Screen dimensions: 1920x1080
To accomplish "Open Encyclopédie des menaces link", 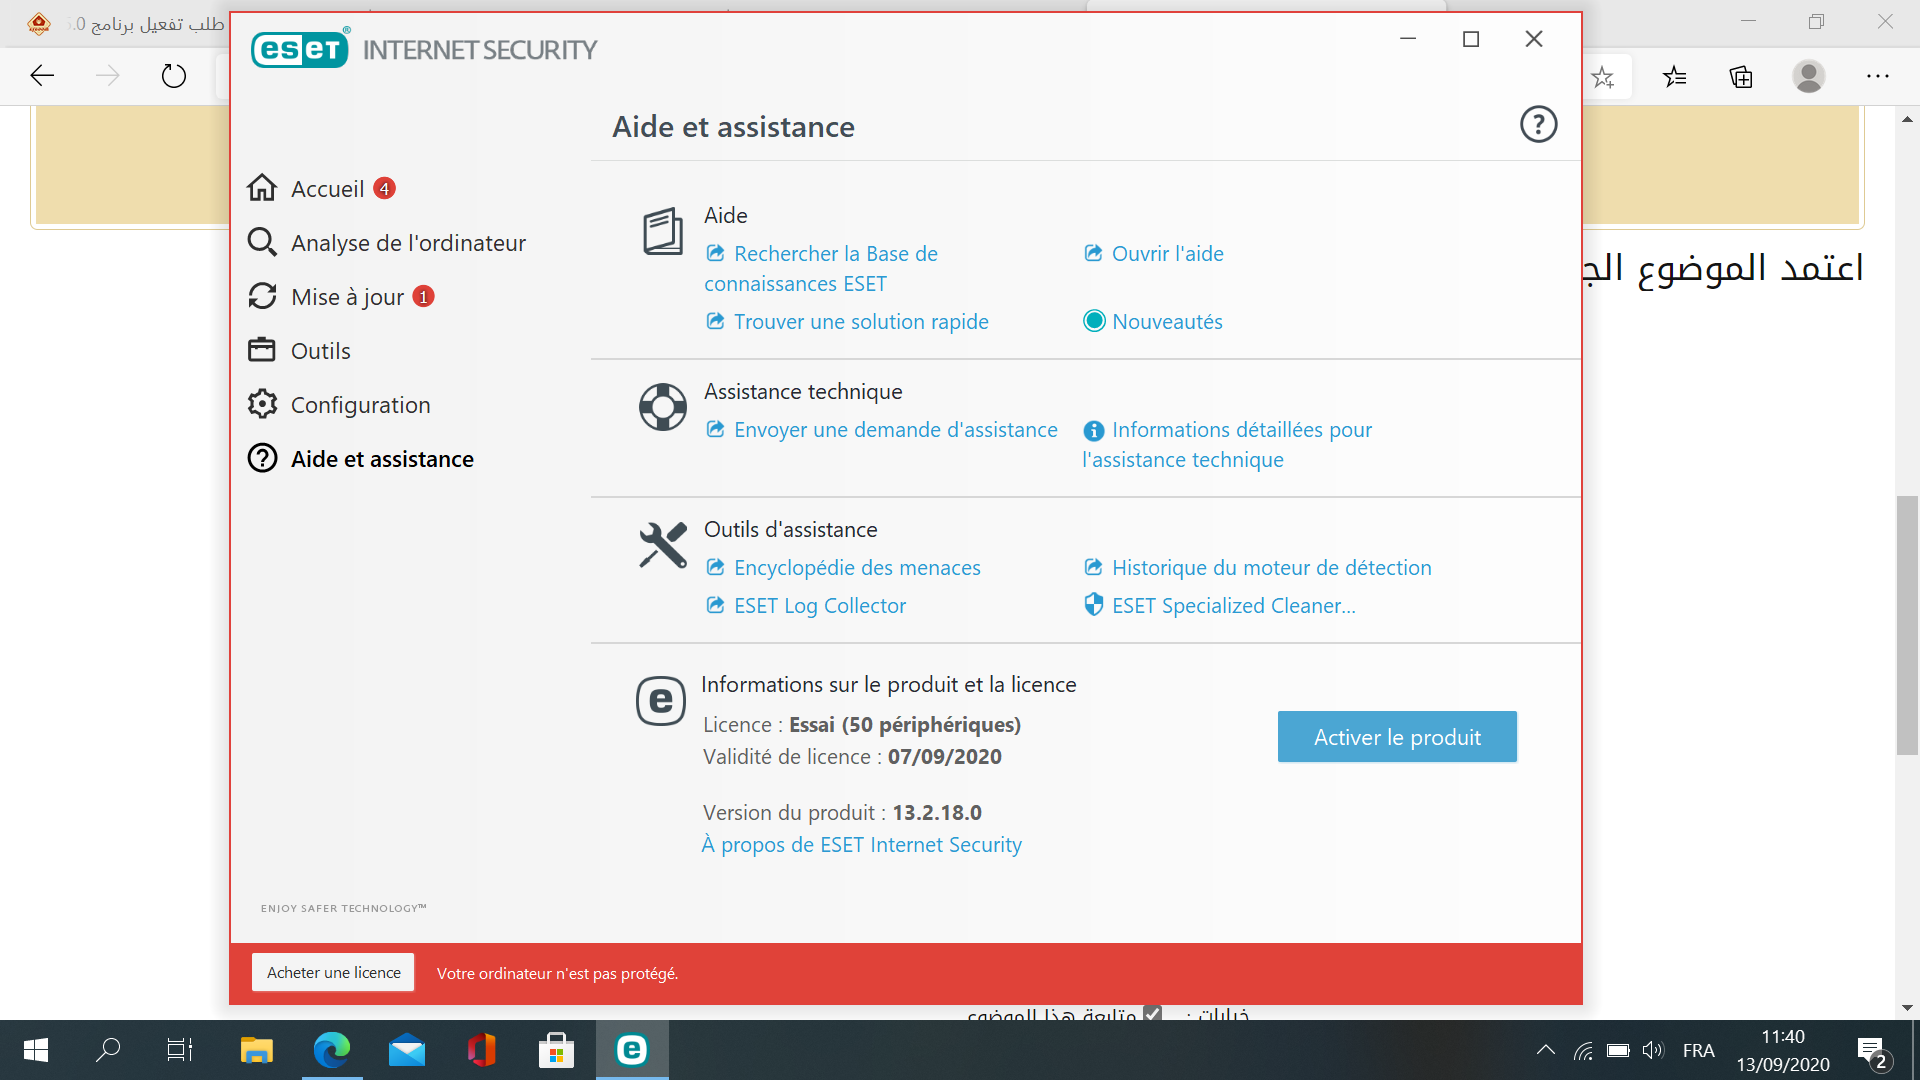I will 843,568.
